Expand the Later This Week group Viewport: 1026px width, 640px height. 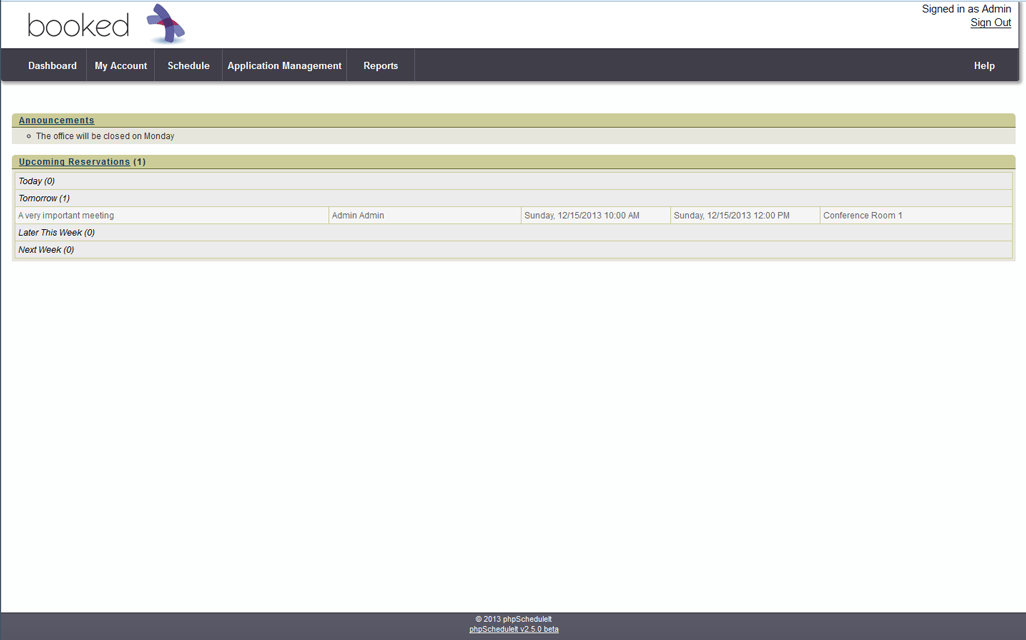(x=56, y=233)
